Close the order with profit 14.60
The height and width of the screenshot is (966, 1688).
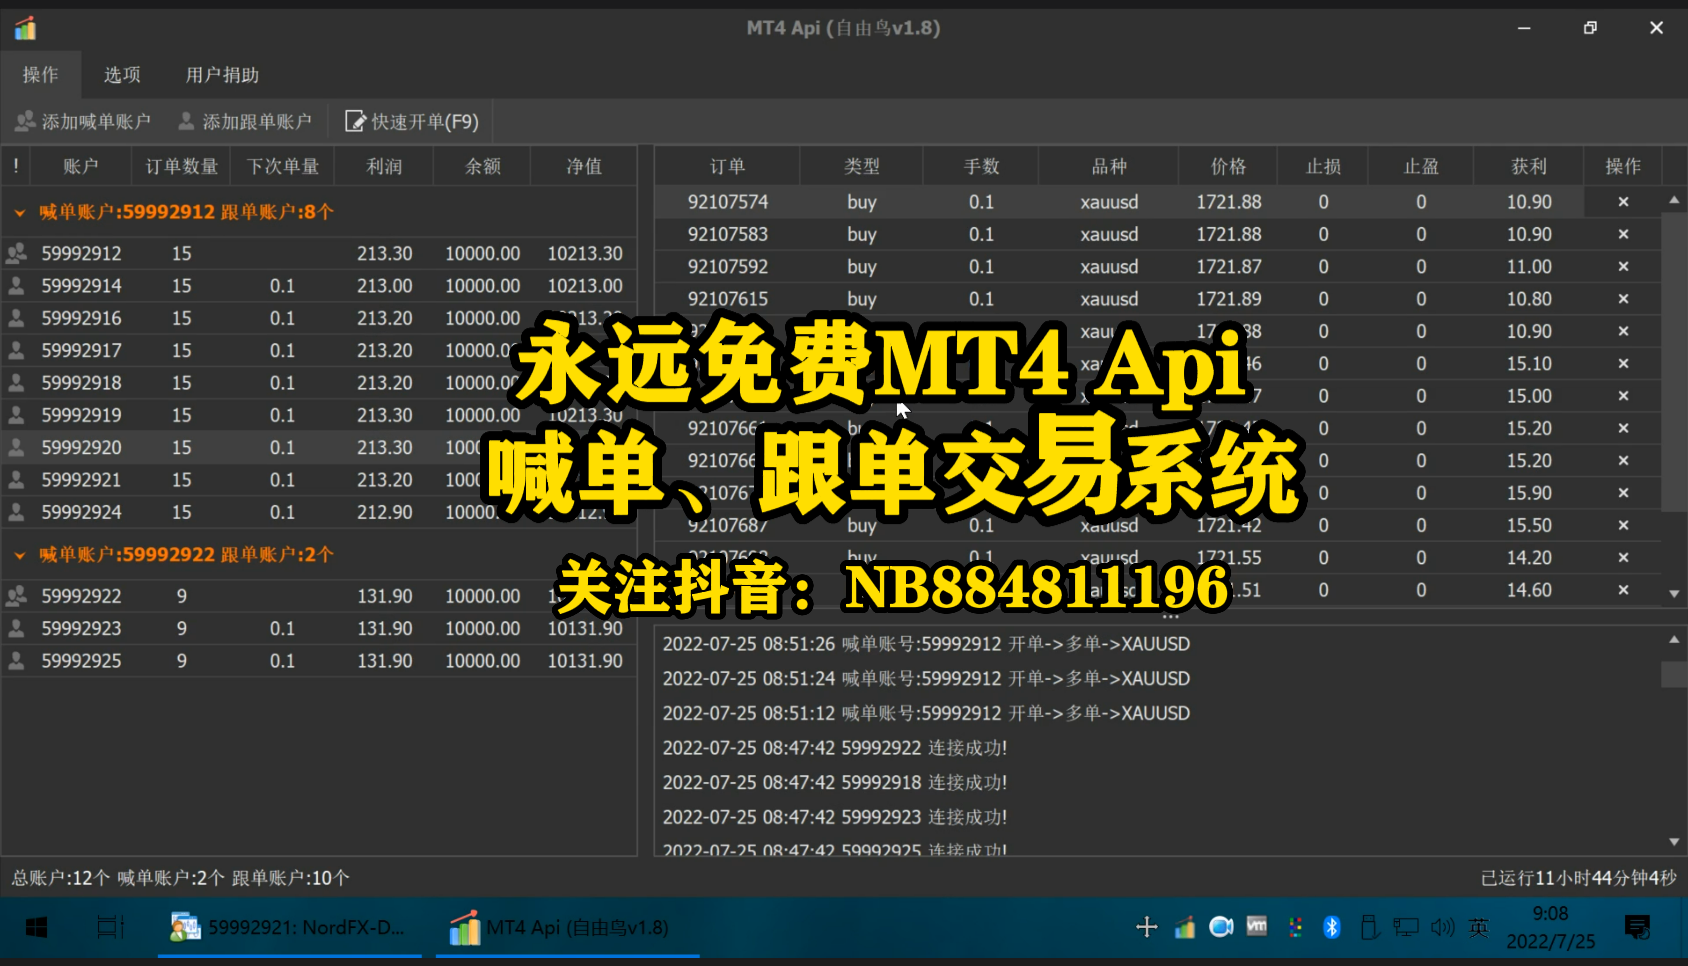(1623, 590)
